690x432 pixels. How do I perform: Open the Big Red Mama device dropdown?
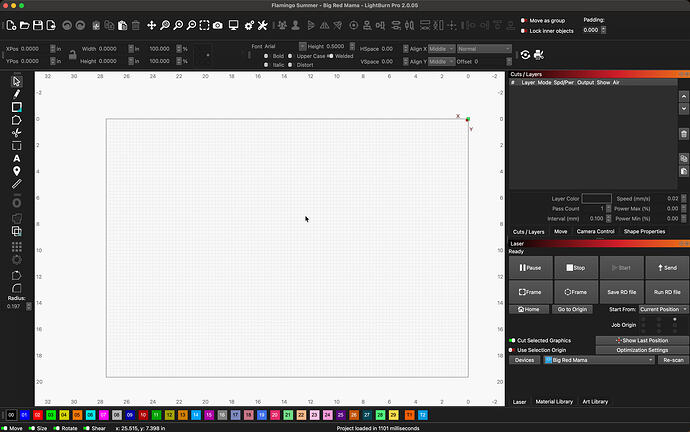[x=599, y=360]
